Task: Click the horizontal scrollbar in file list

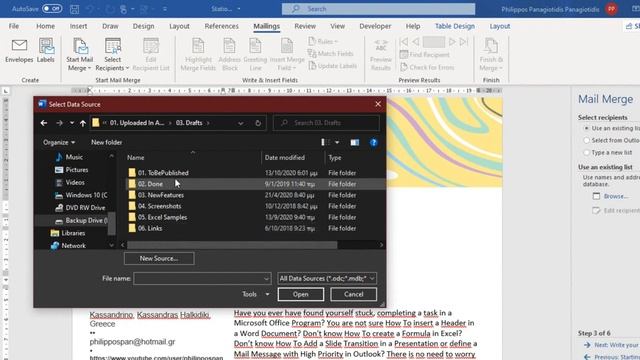Action: pos(232,245)
